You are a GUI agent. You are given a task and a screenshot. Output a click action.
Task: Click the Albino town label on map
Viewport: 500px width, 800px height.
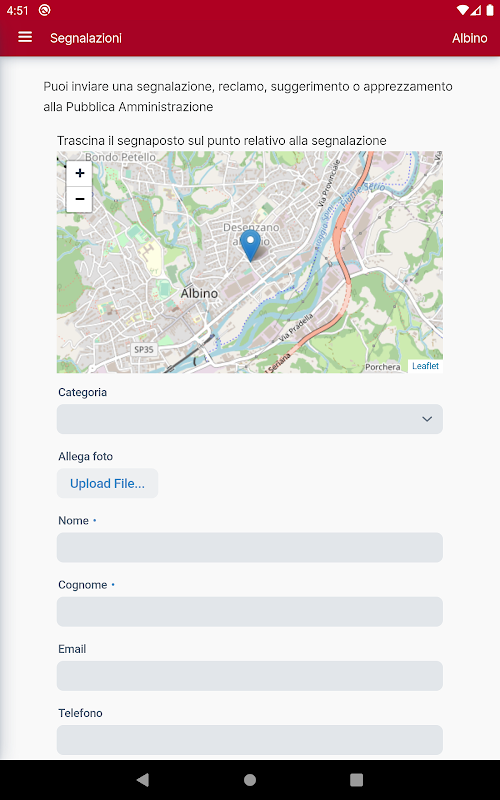tap(199, 293)
